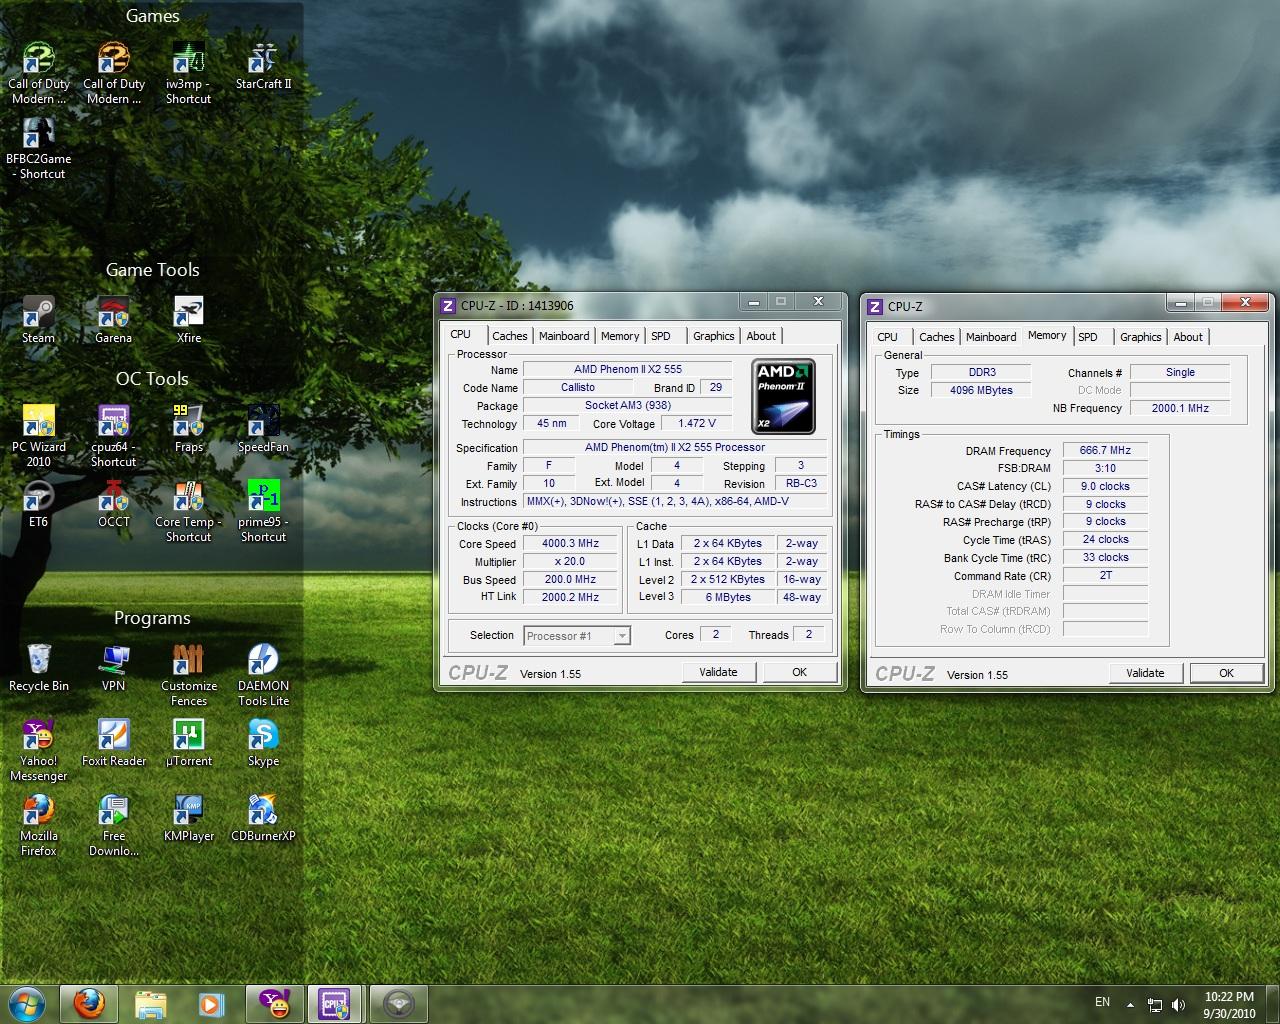Click OK in CPU-Z ID window

pos(799,672)
